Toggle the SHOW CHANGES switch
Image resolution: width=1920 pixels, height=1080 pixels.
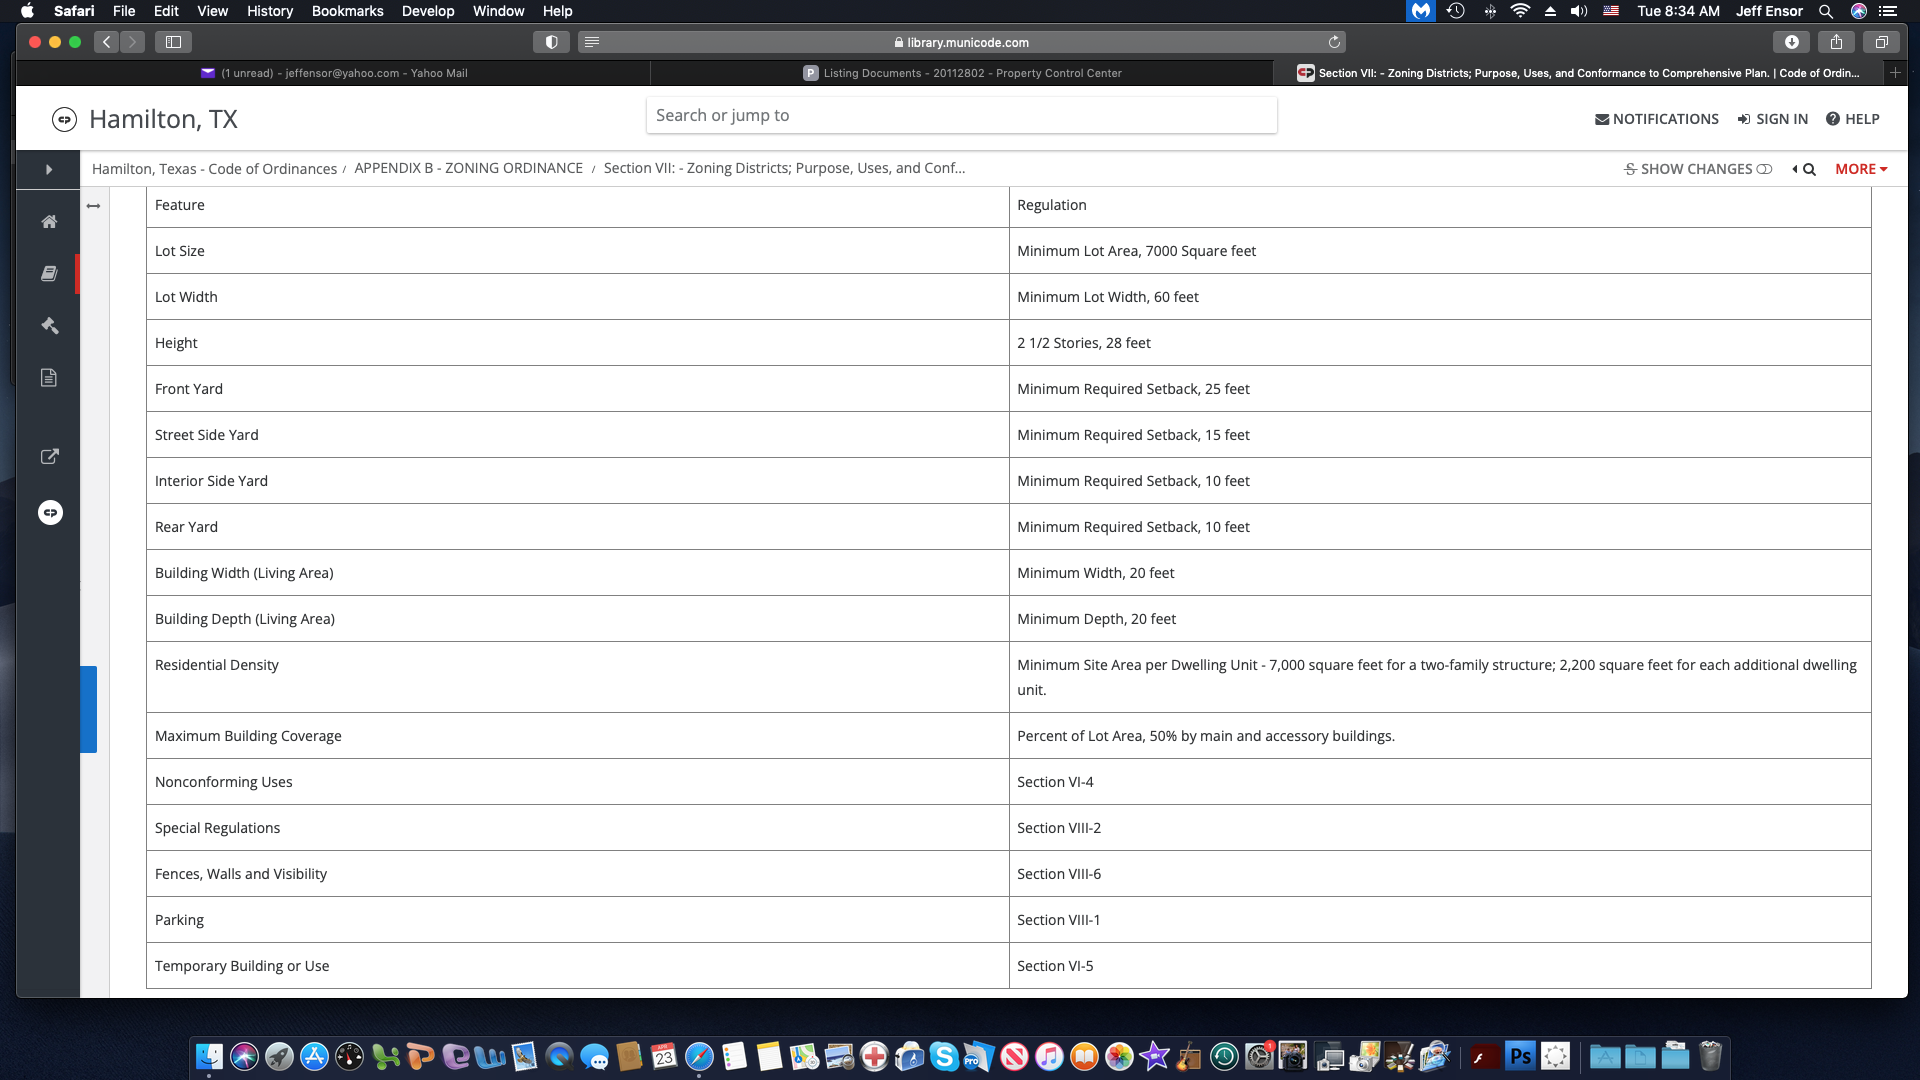(1764, 169)
